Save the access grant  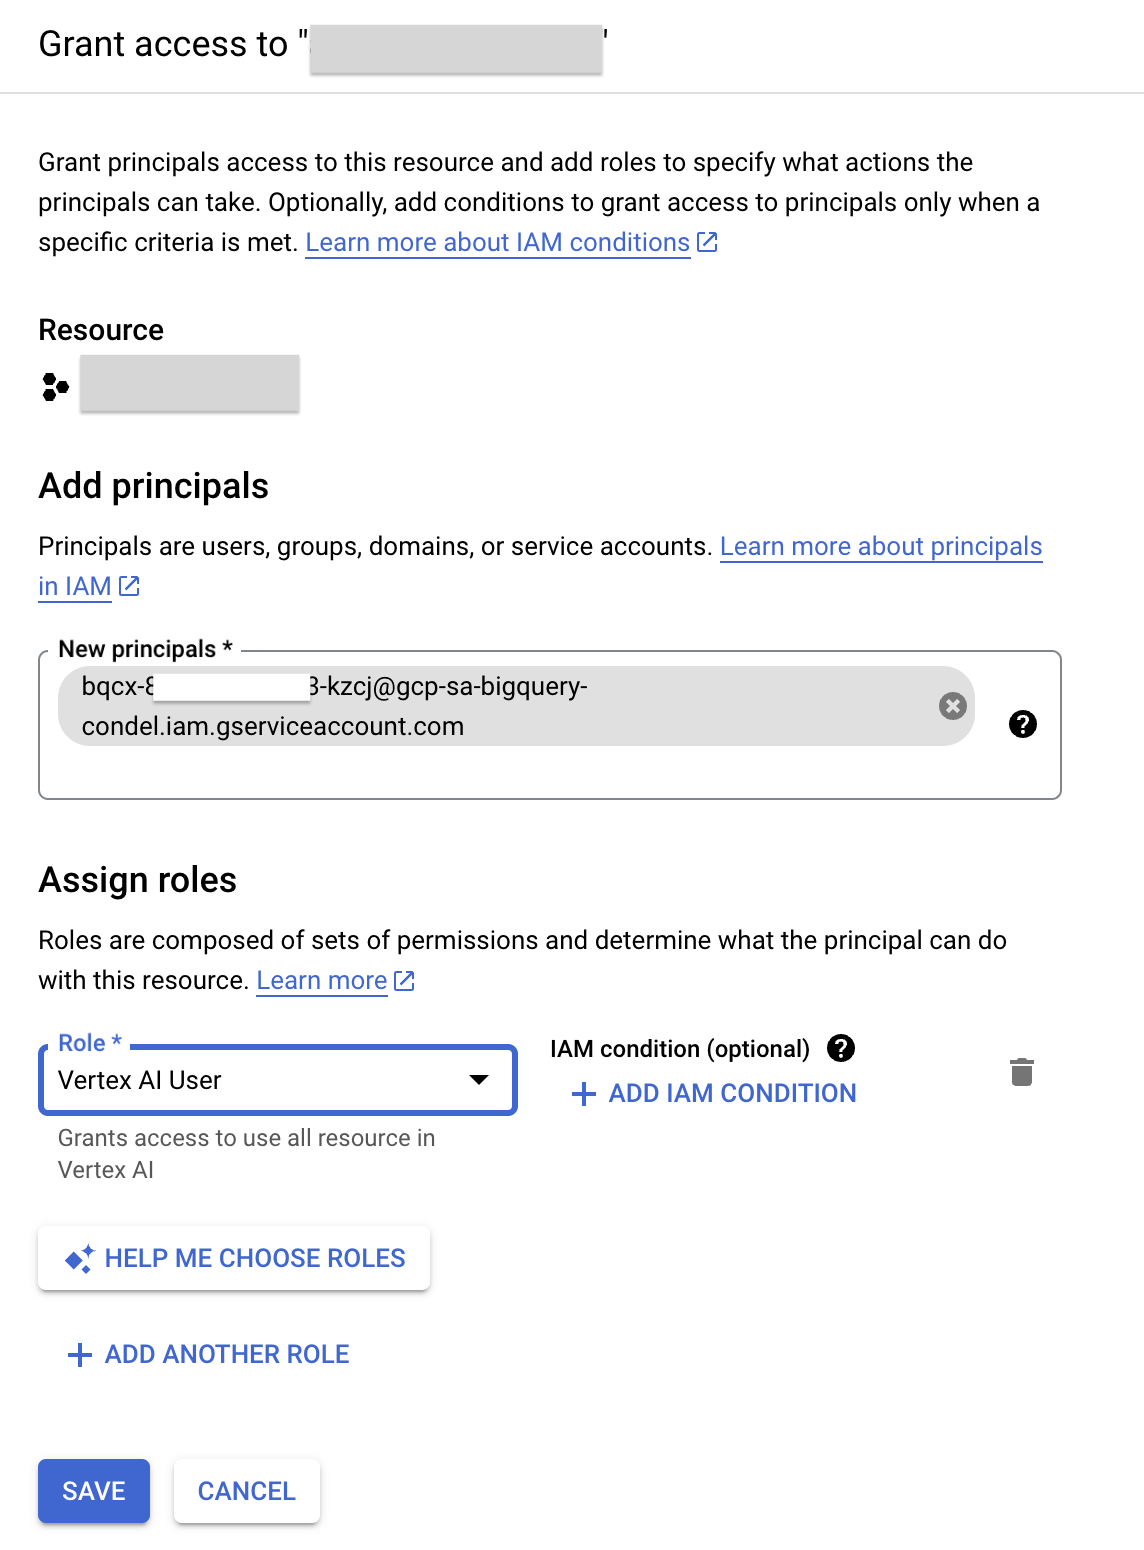tap(94, 1491)
